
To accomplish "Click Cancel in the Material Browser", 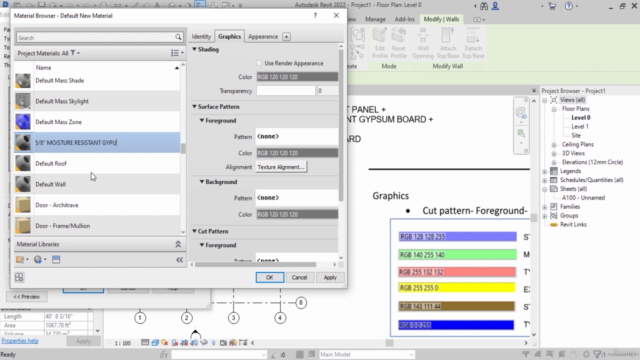I will (x=299, y=278).
